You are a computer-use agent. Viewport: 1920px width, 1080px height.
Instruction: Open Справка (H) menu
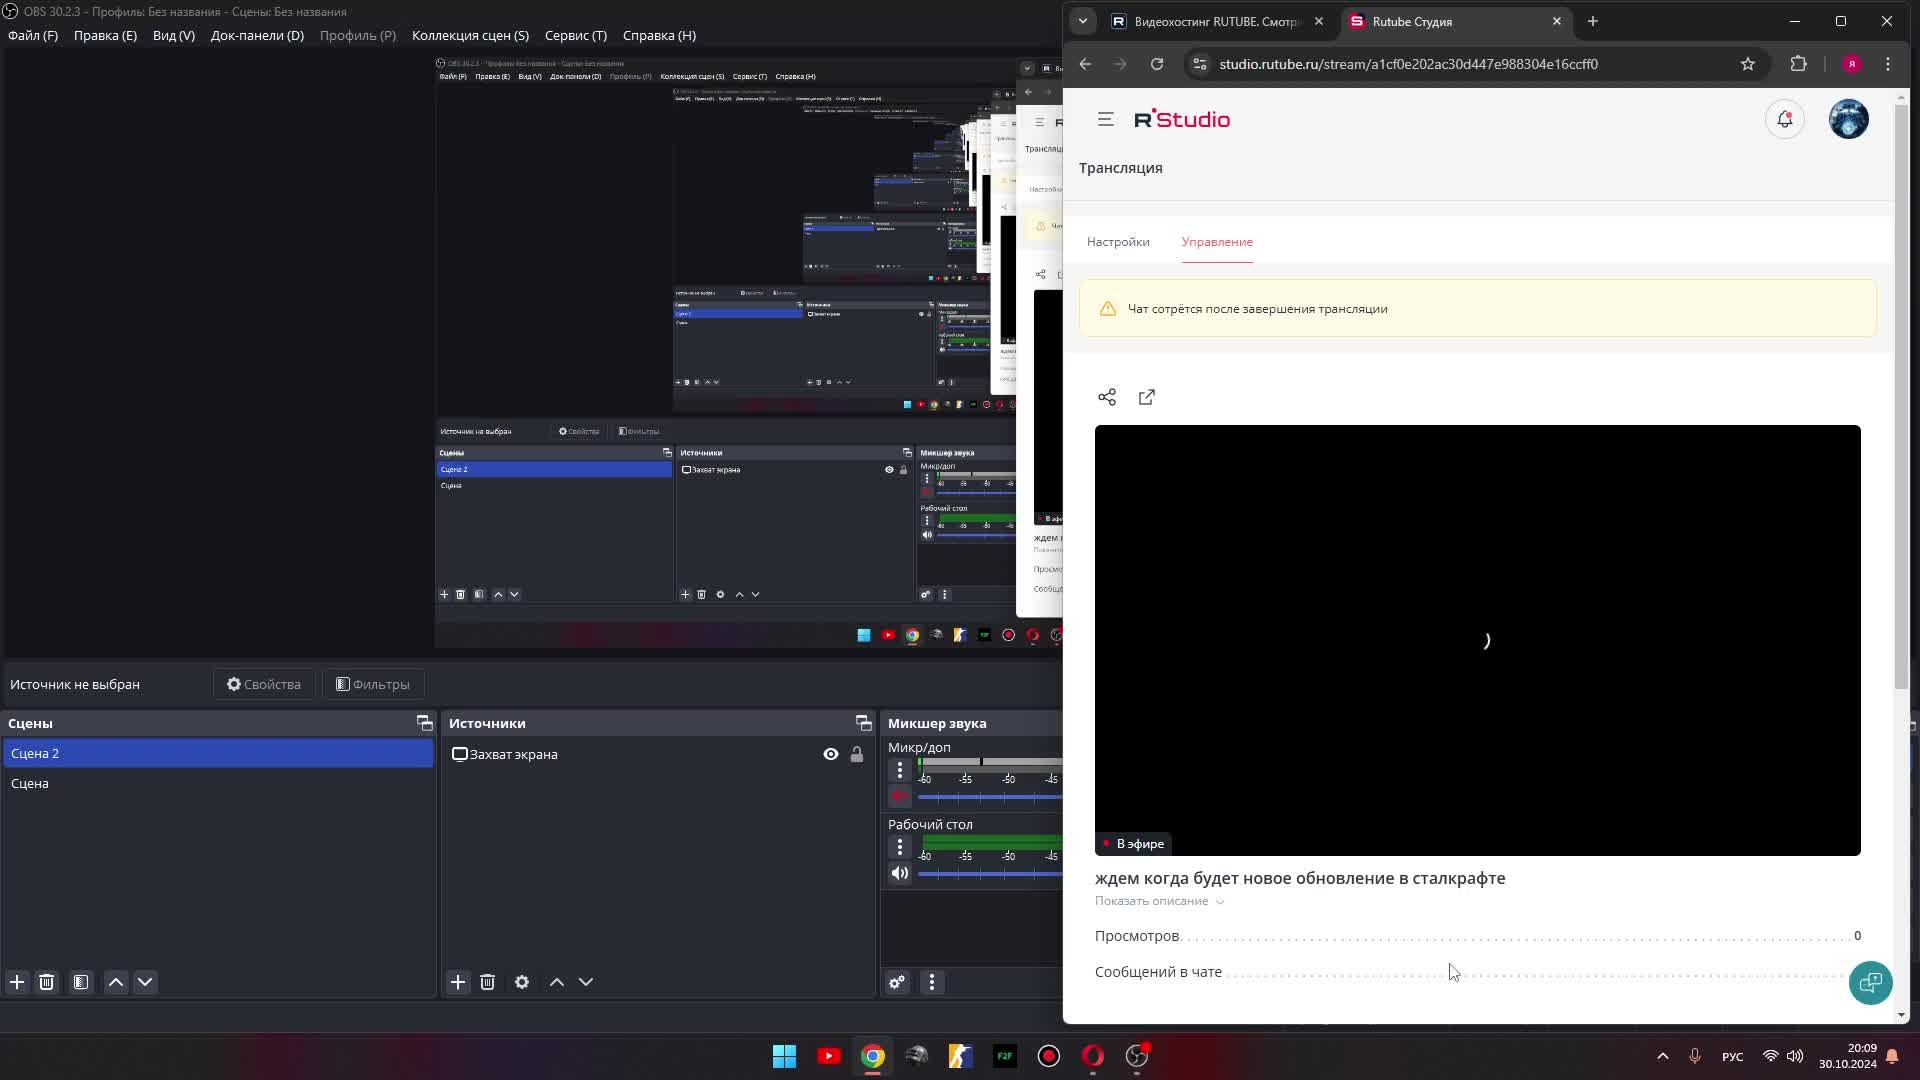659,35
